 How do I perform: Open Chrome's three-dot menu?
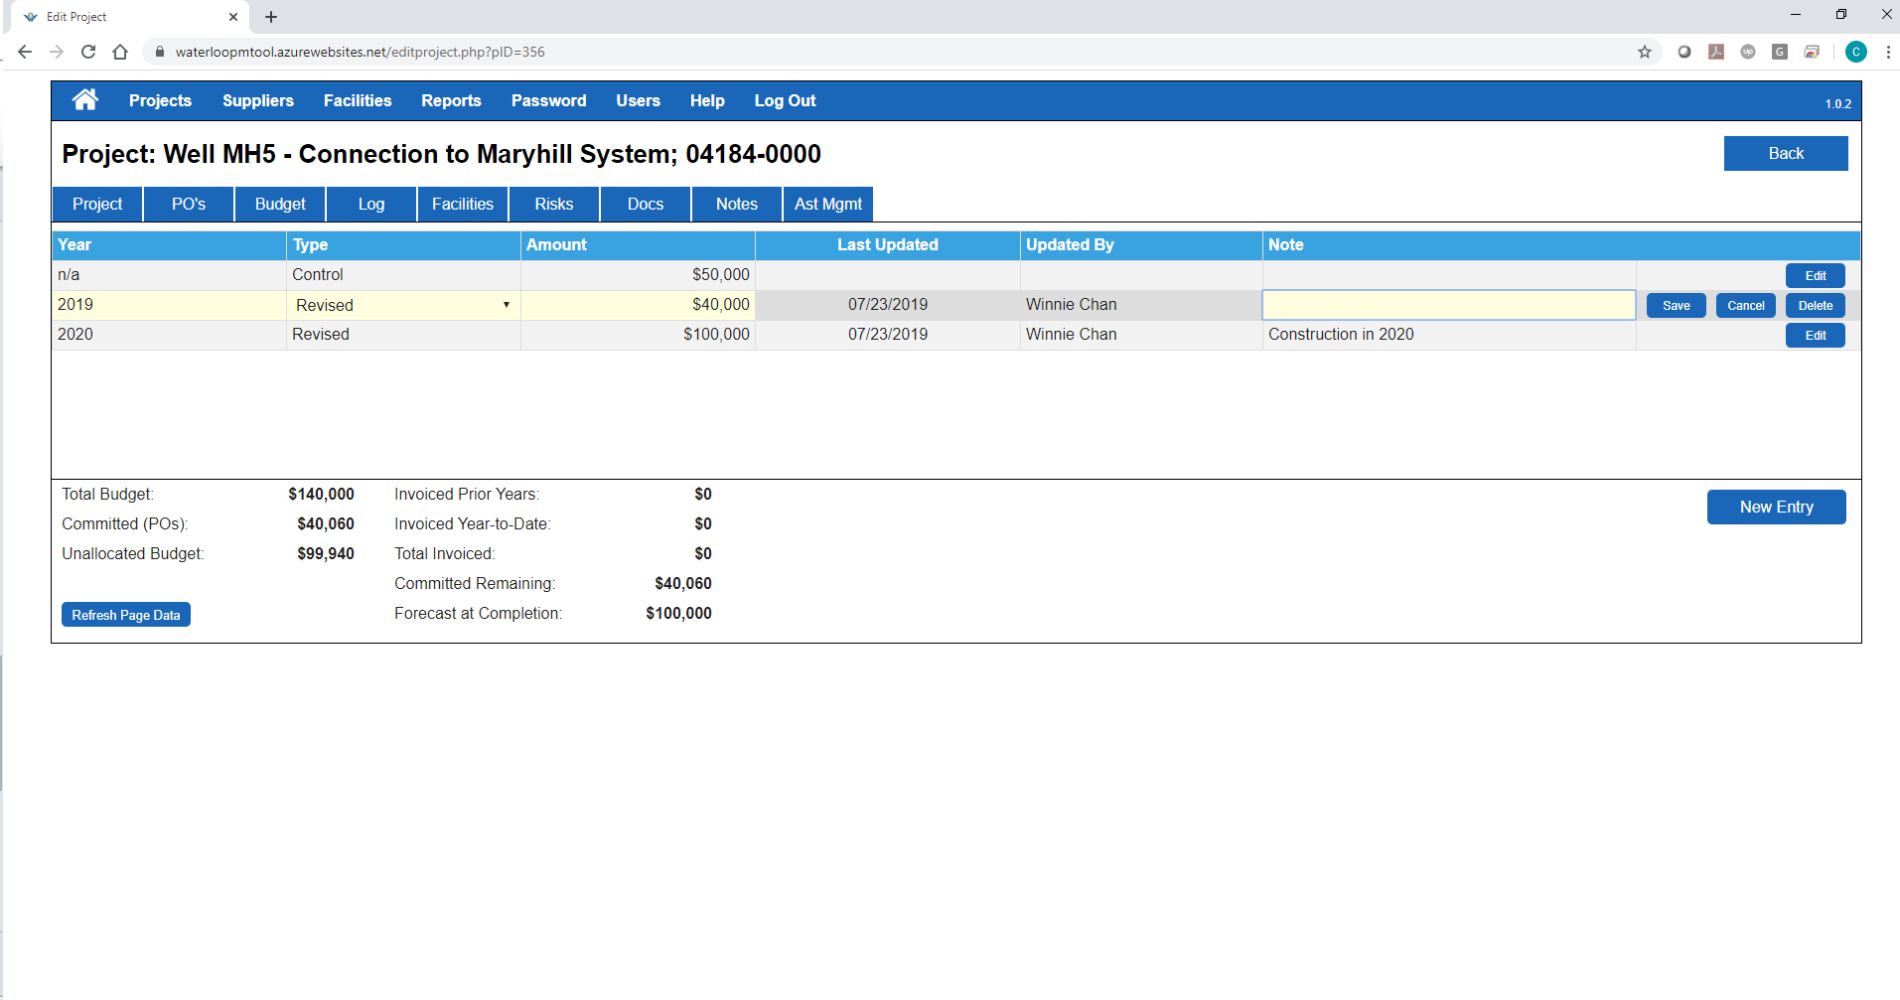(1887, 52)
